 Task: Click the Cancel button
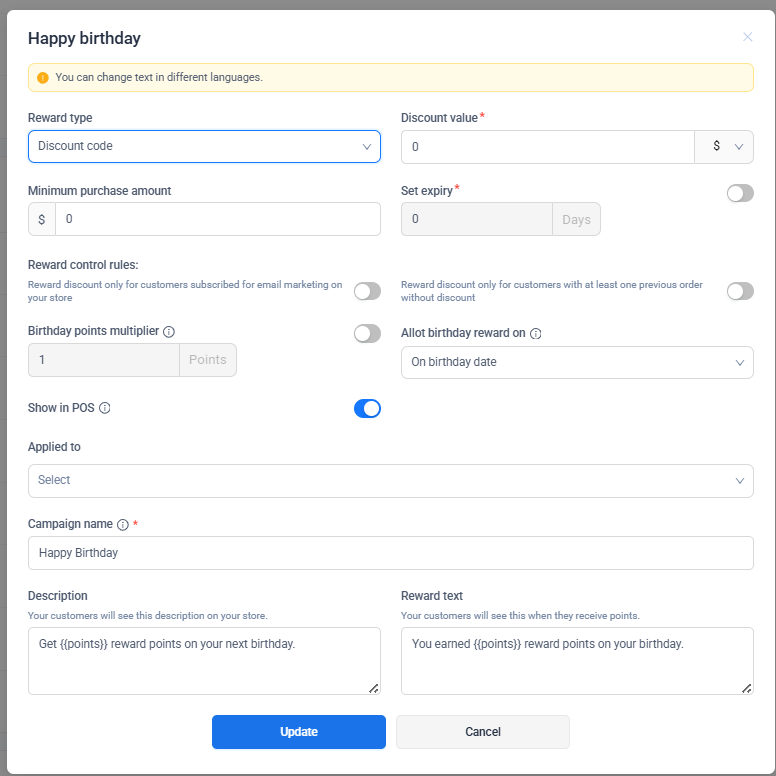(x=482, y=732)
